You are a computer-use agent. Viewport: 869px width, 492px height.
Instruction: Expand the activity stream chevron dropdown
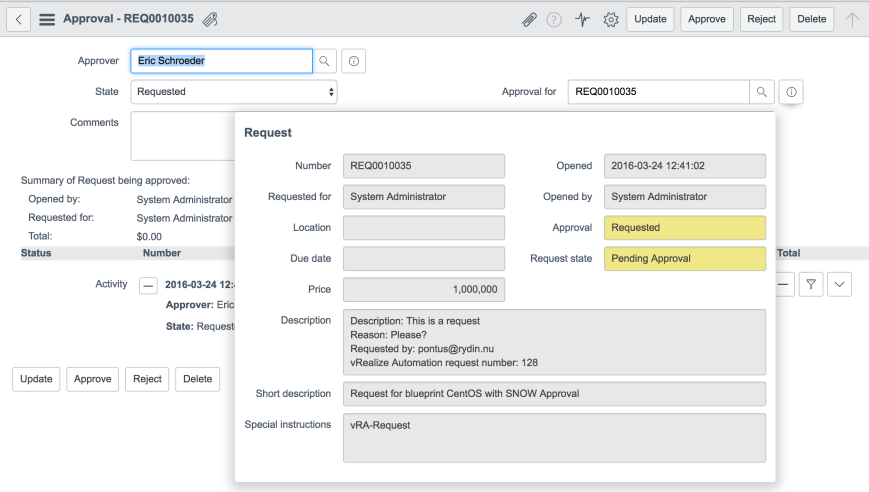point(840,285)
